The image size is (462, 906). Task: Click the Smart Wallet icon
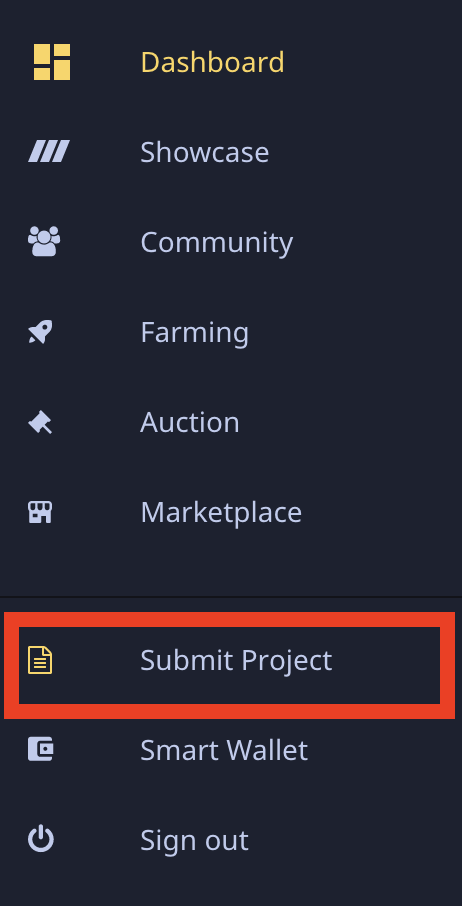(x=40, y=749)
